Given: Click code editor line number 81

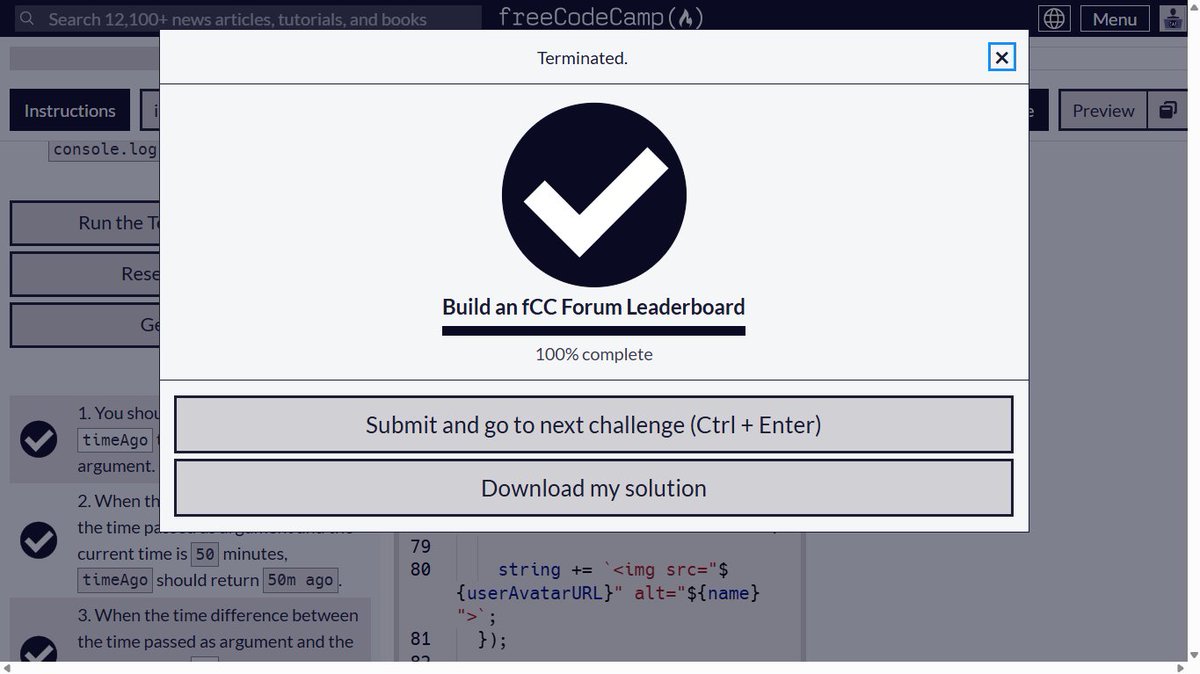Looking at the screenshot, I should [x=420, y=639].
